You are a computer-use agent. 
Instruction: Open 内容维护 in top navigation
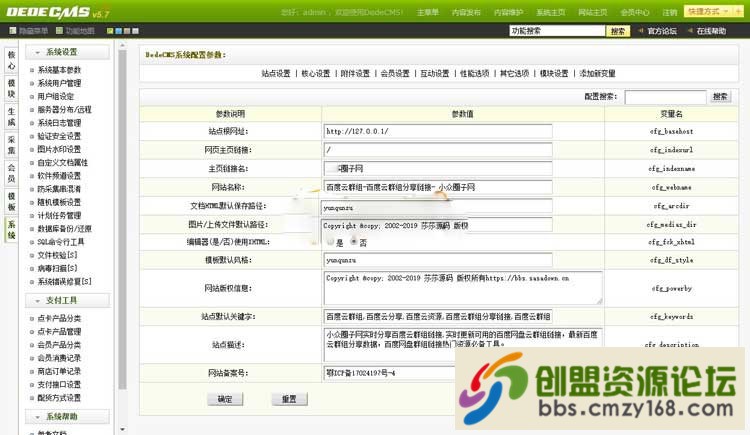click(508, 12)
